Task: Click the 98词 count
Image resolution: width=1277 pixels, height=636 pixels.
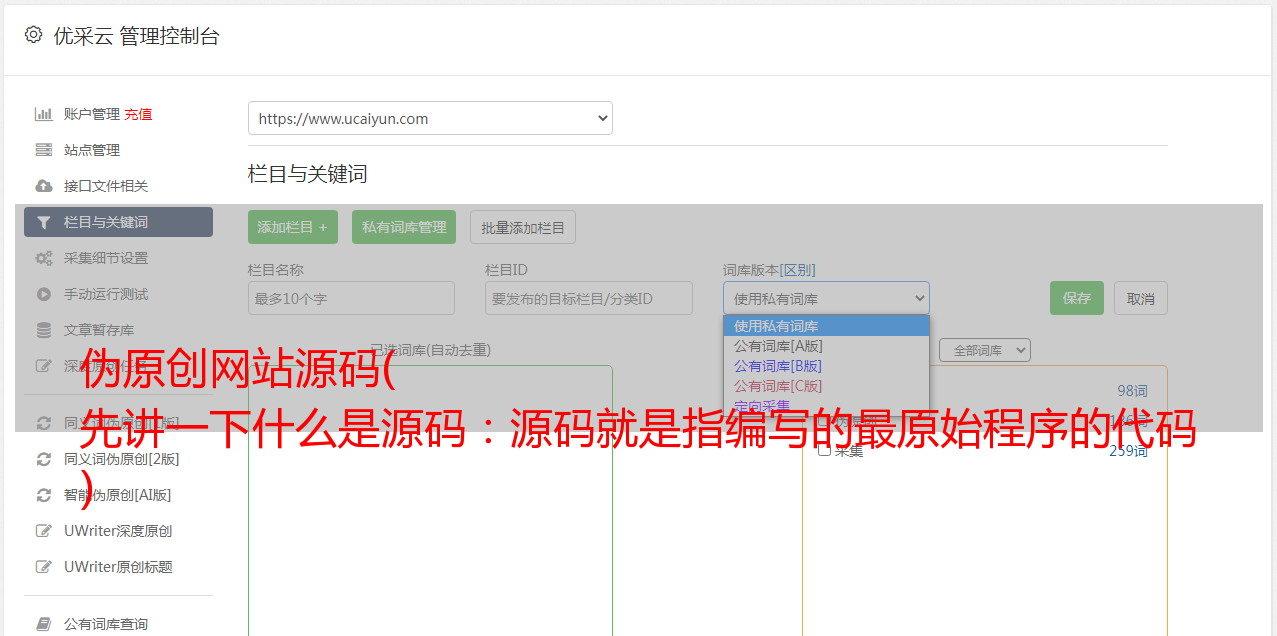Action: pyautogui.click(x=1132, y=391)
